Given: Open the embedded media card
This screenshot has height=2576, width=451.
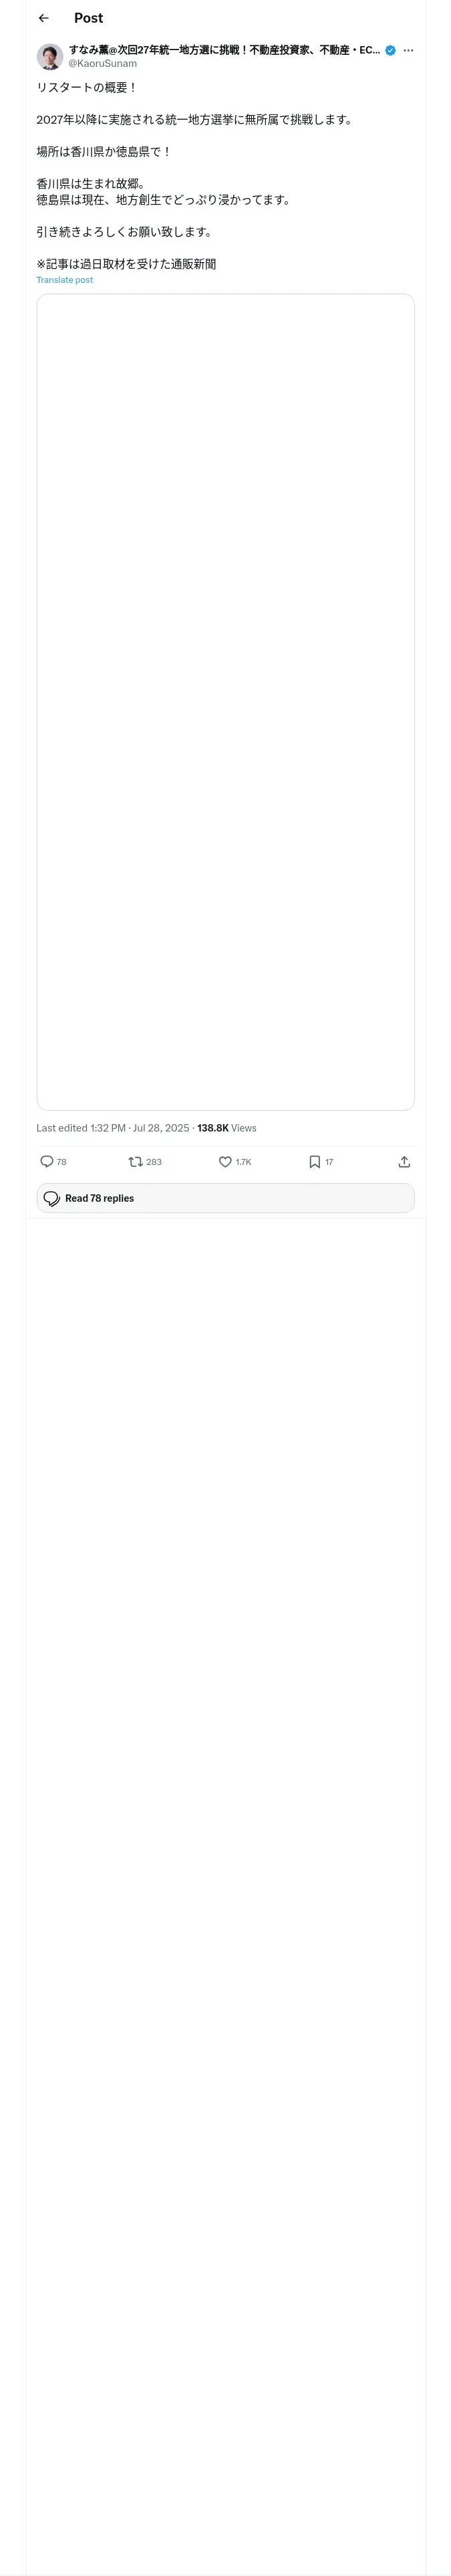Looking at the screenshot, I should pos(225,701).
